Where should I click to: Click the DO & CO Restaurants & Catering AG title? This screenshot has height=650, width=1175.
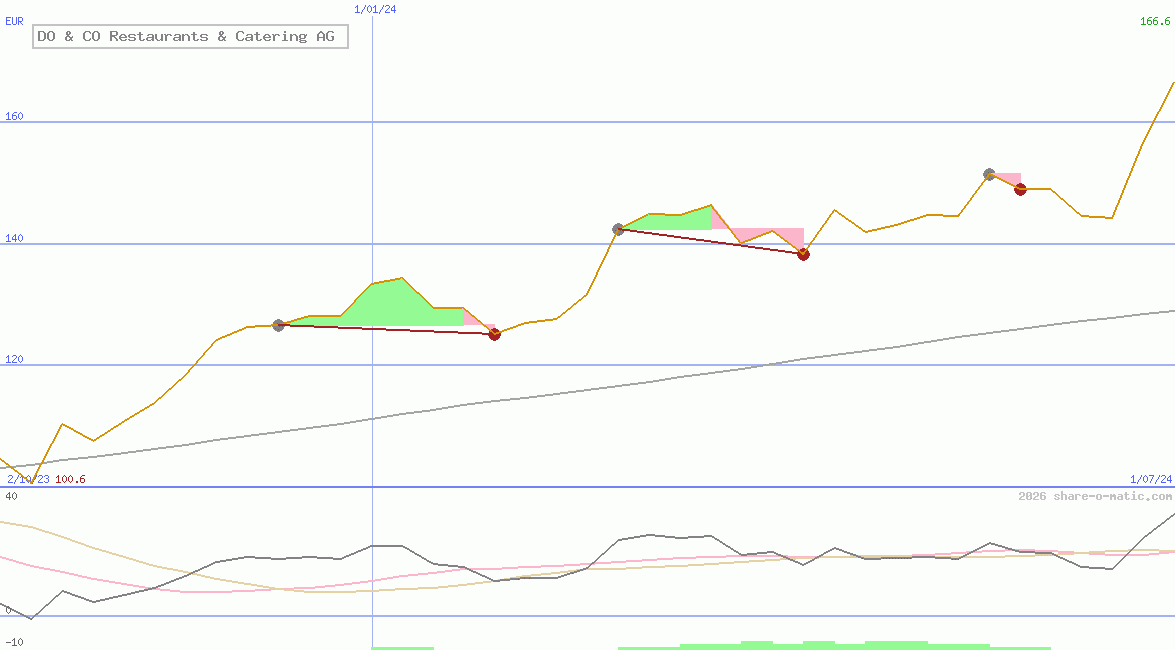click(190, 36)
